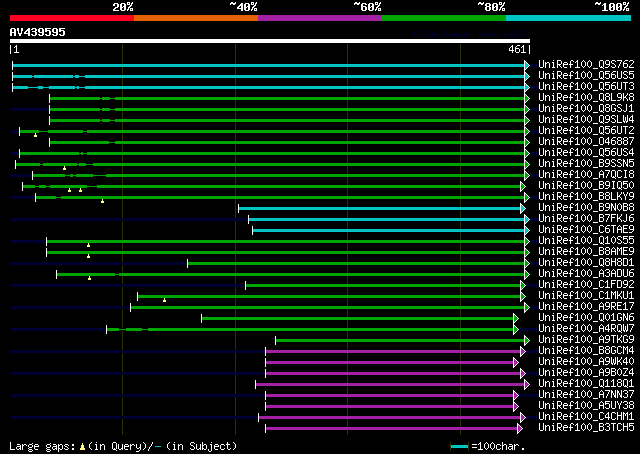
Task: Select the UniRef100_Q10S55 label
Action: (586, 241)
